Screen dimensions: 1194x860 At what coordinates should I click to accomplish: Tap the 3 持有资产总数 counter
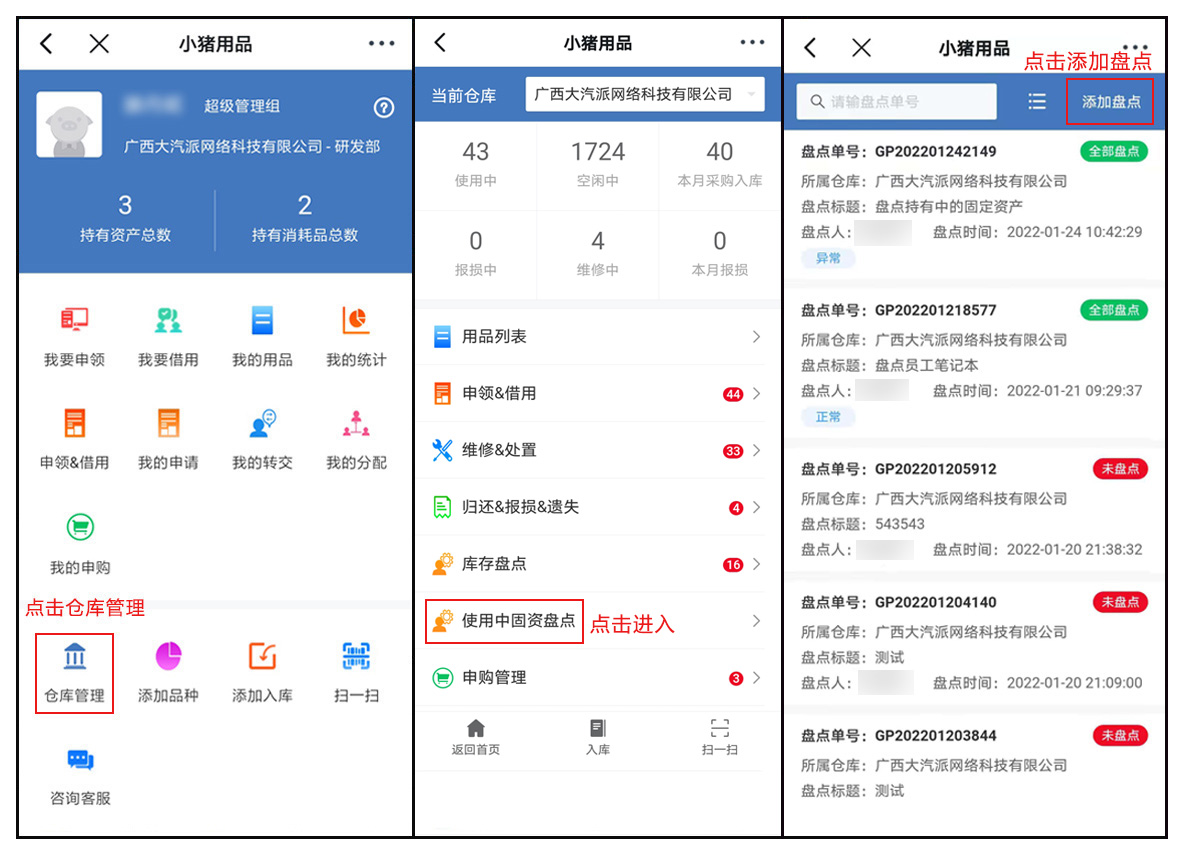click(125, 218)
